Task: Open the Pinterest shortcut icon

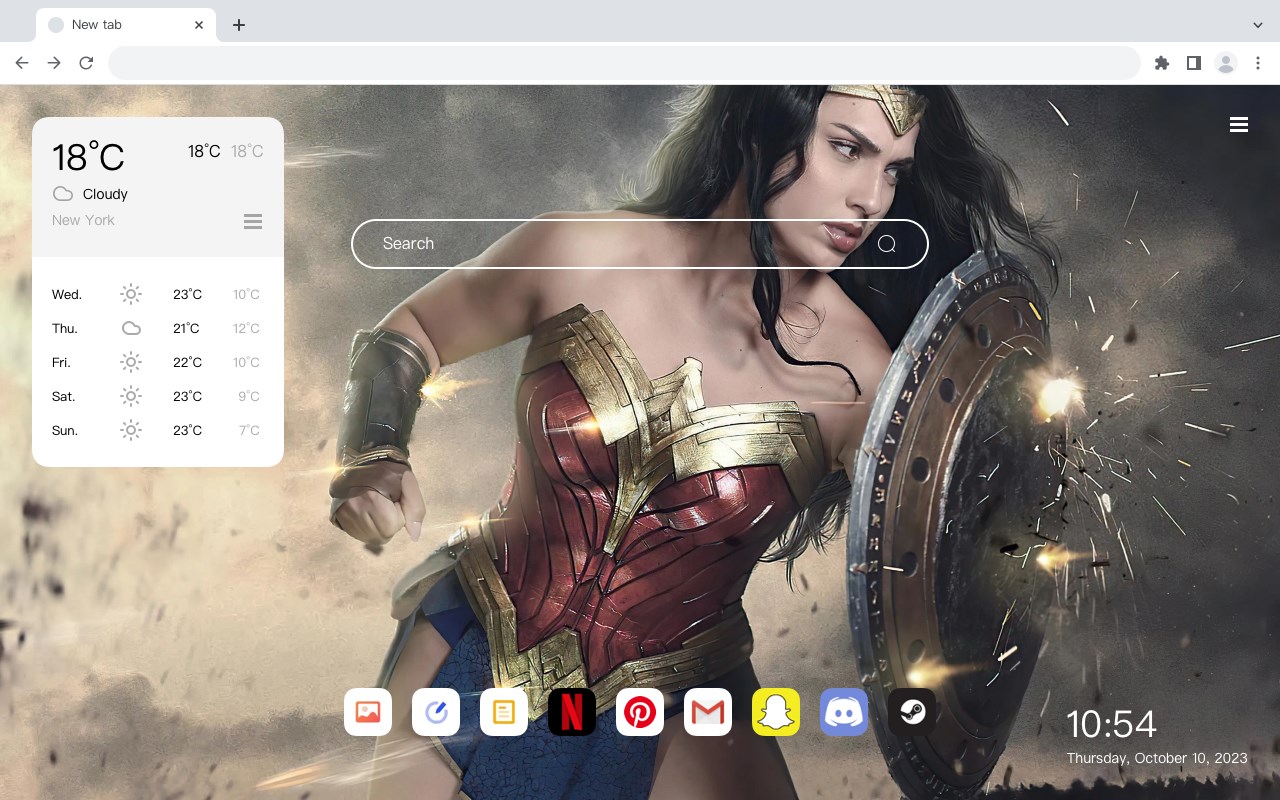Action: (640, 712)
